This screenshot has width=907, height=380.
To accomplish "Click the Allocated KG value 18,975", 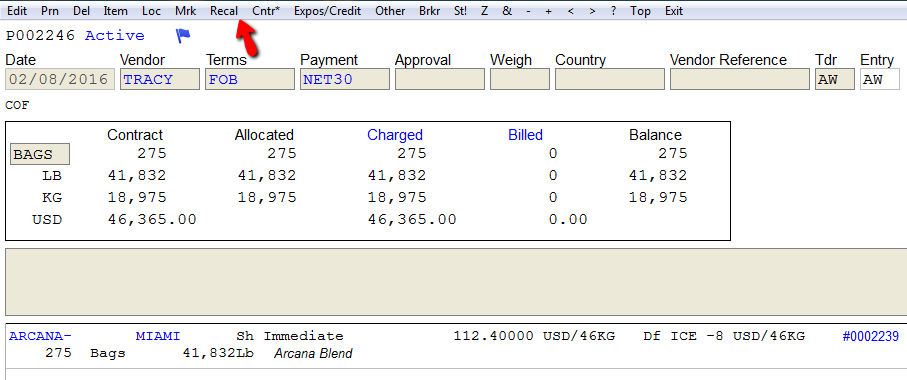I will click(x=267, y=198).
